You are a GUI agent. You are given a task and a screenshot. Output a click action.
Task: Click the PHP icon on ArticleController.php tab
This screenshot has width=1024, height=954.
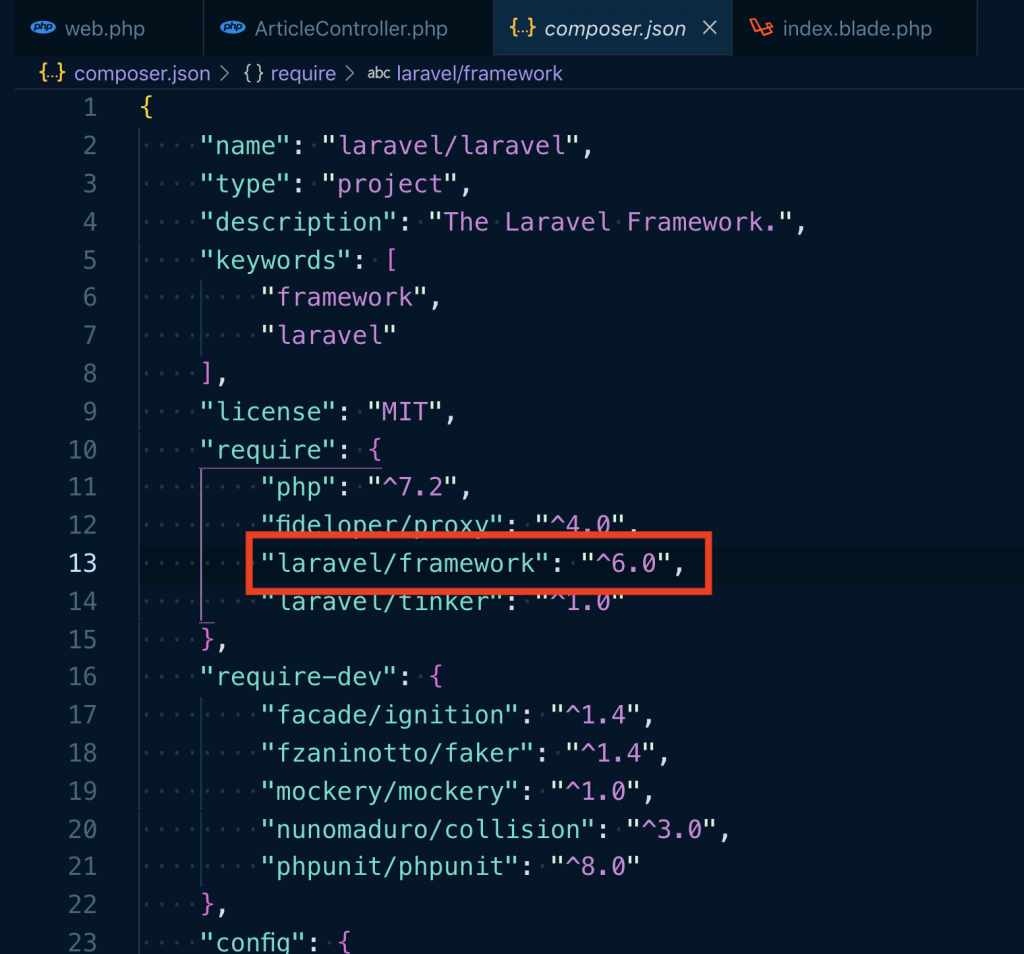click(x=232, y=27)
